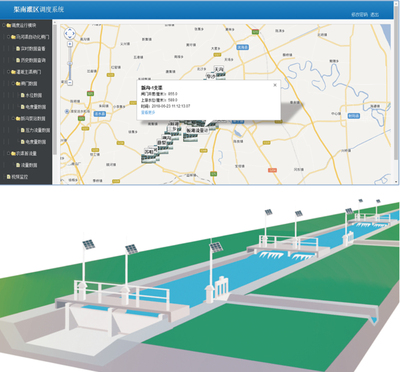The image size is (400, 372).
Task: Open 实时数据查看 in the sidebar
Action: [33, 49]
